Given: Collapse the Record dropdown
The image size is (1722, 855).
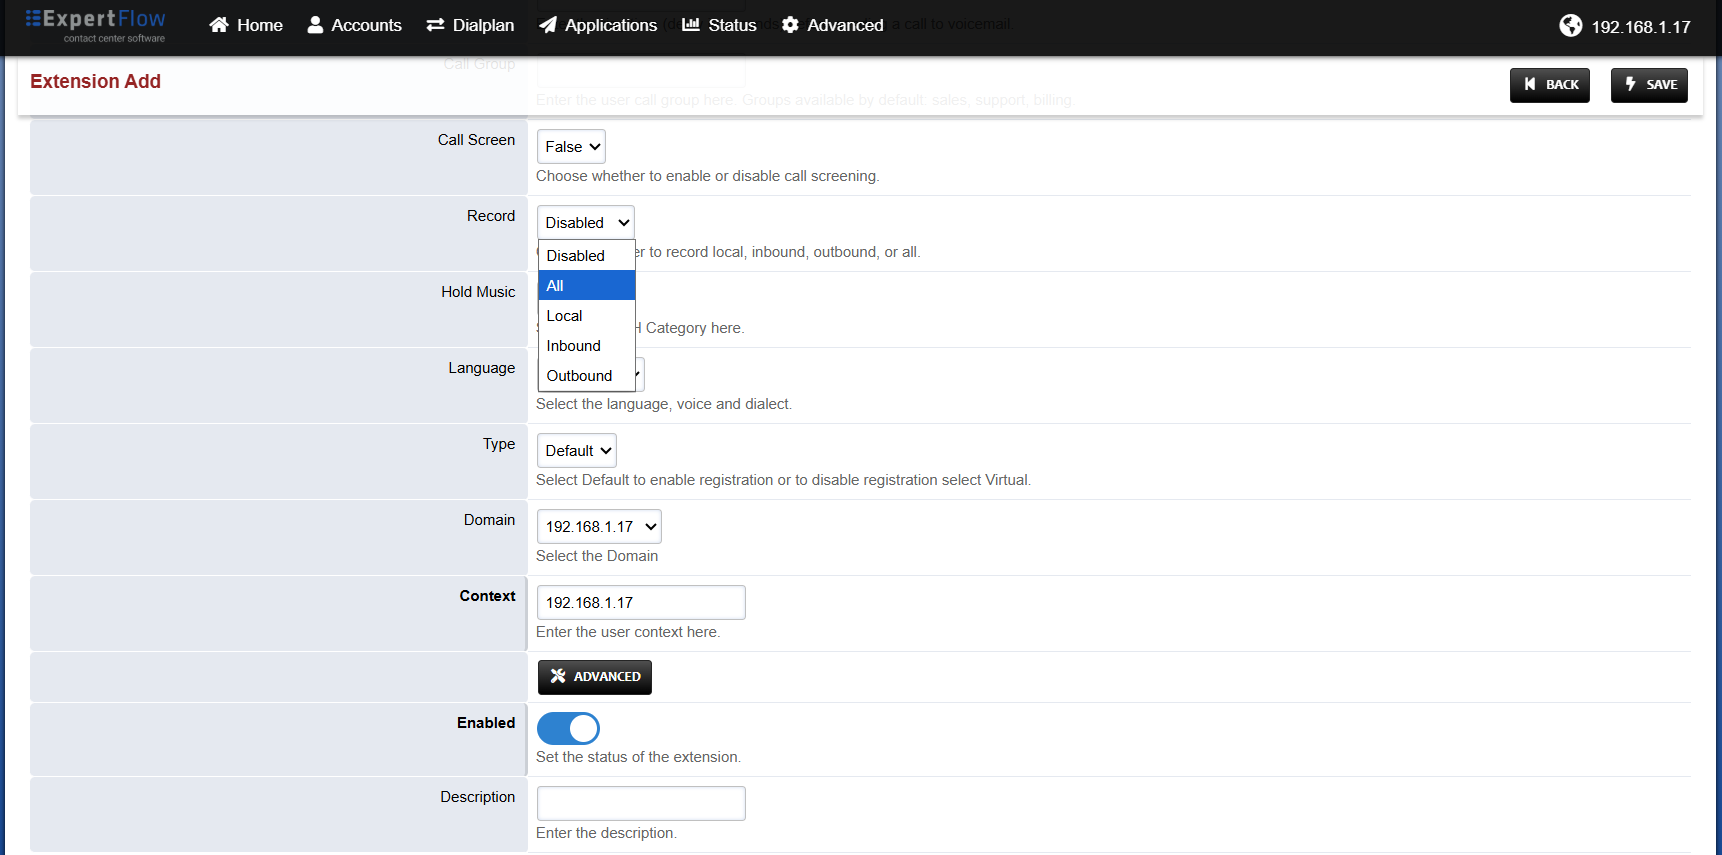Looking at the screenshot, I should 586,223.
